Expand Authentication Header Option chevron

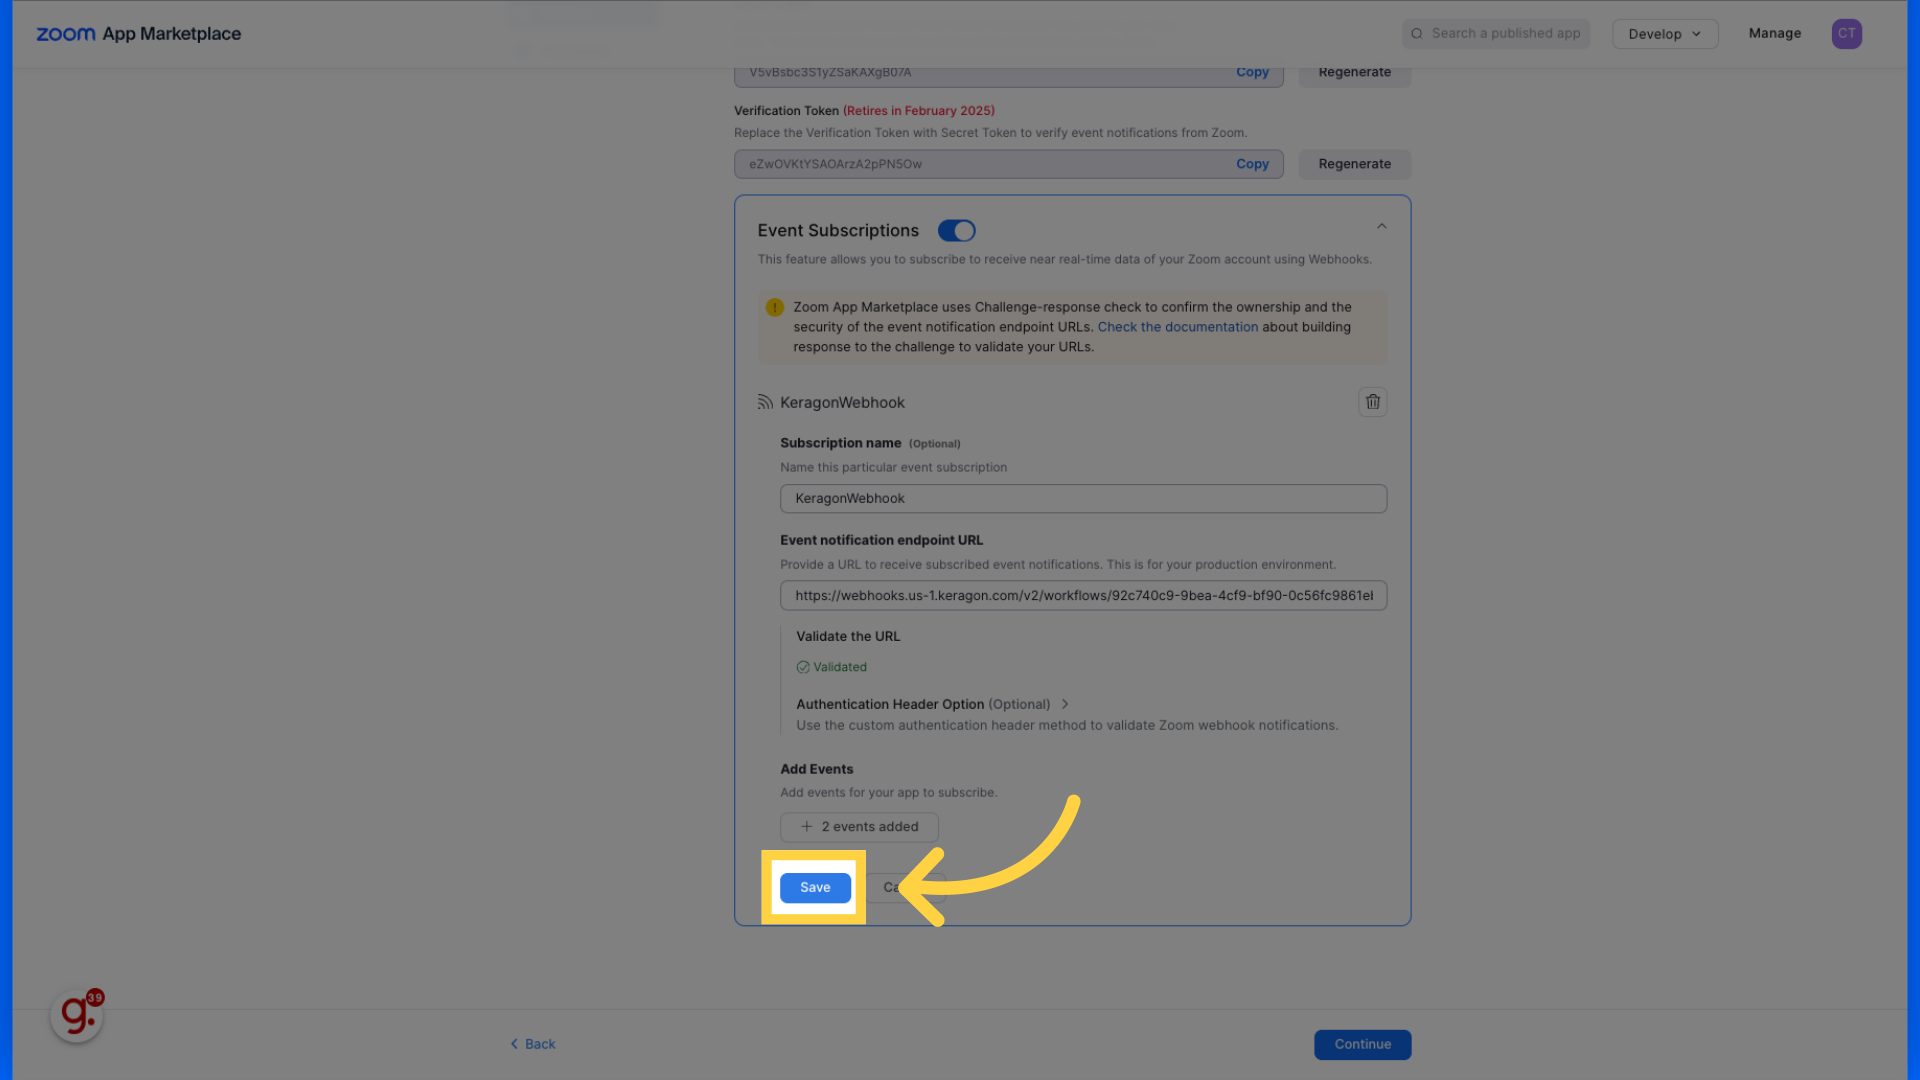click(x=1065, y=704)
